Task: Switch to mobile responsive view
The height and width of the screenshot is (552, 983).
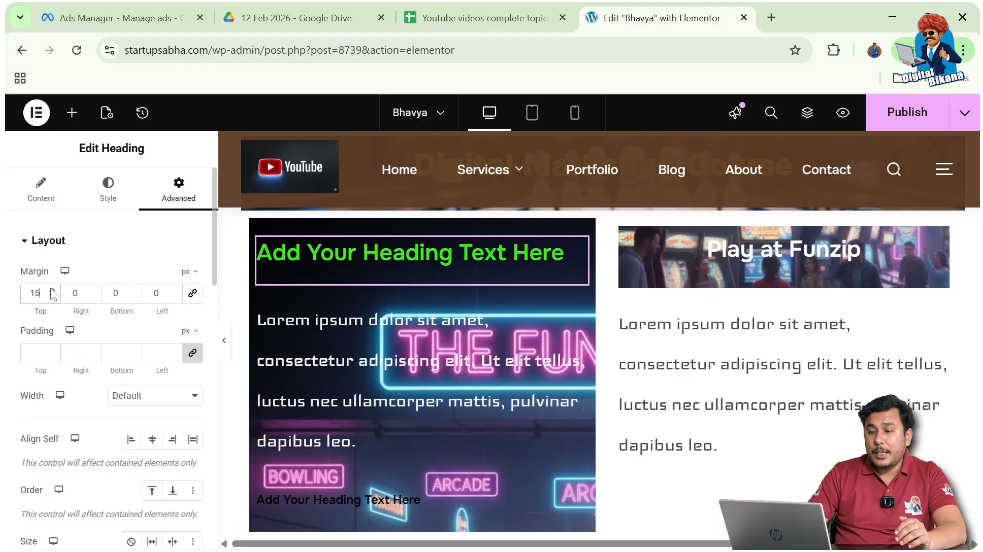Action: 574,113
